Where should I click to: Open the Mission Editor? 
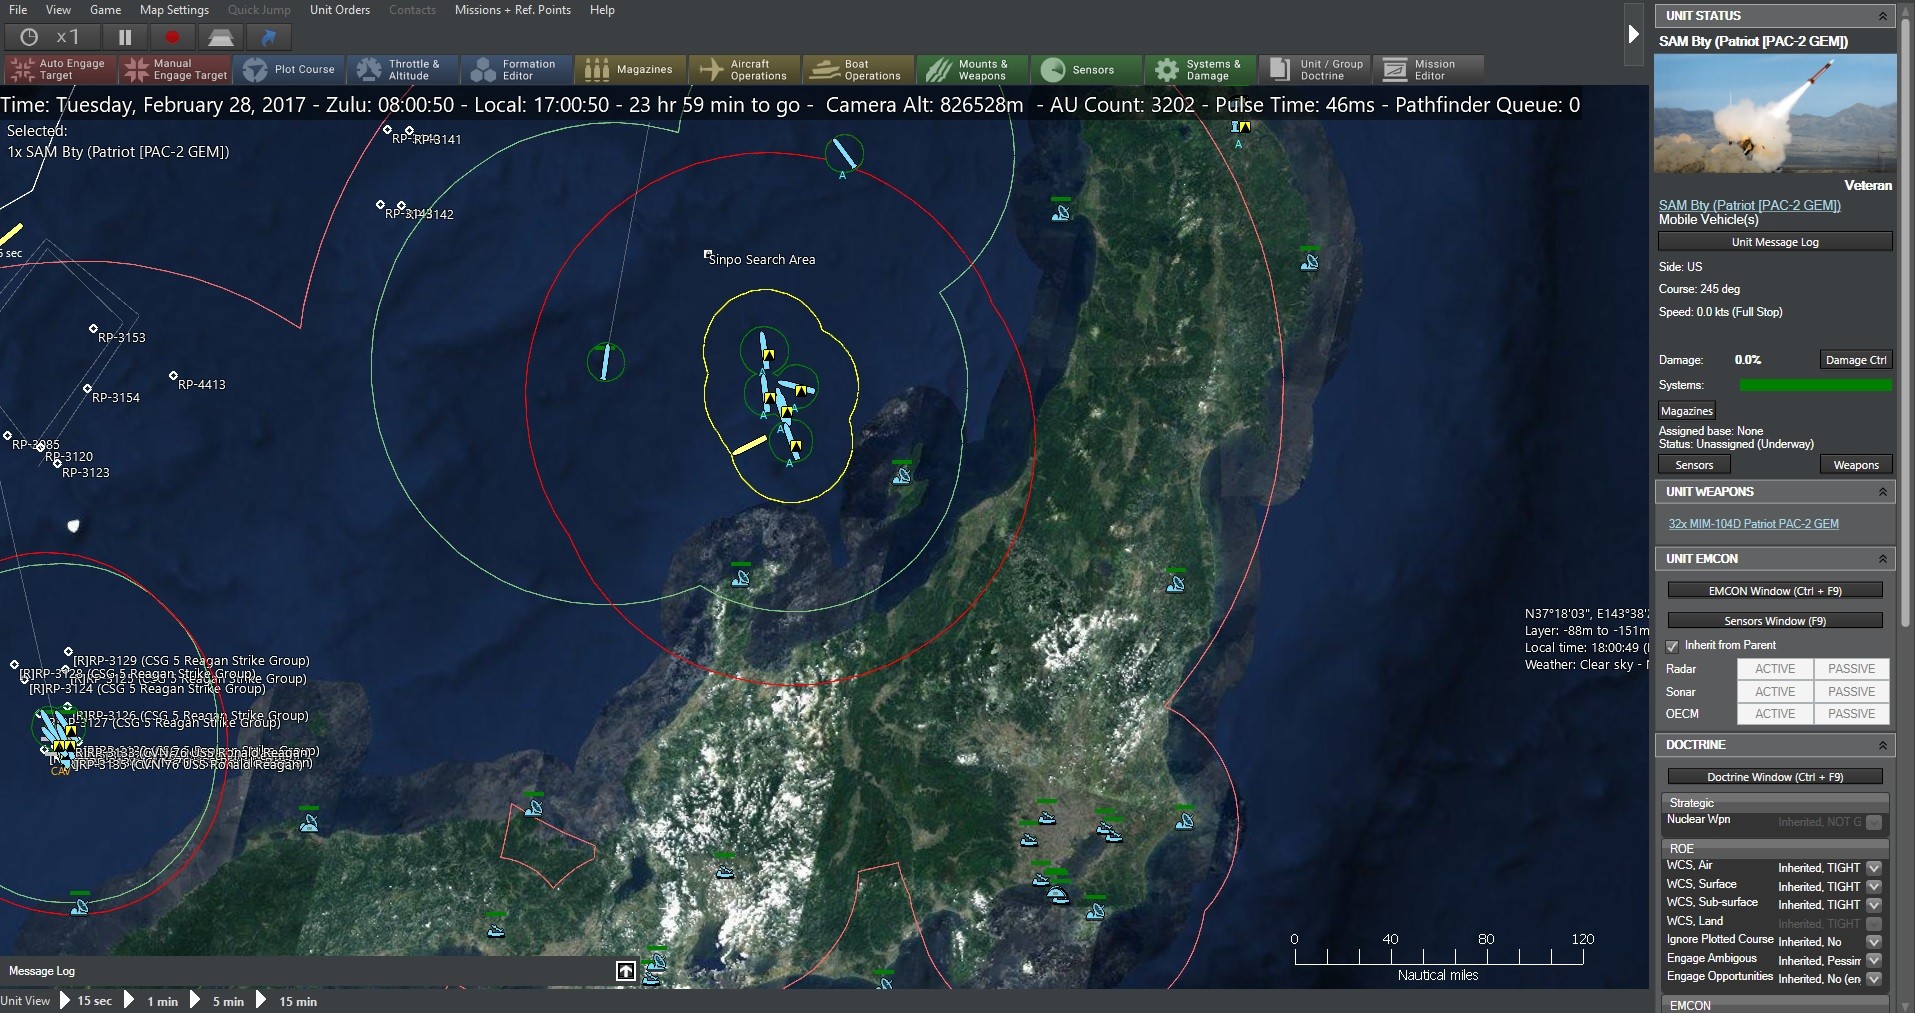[1428, 69]
